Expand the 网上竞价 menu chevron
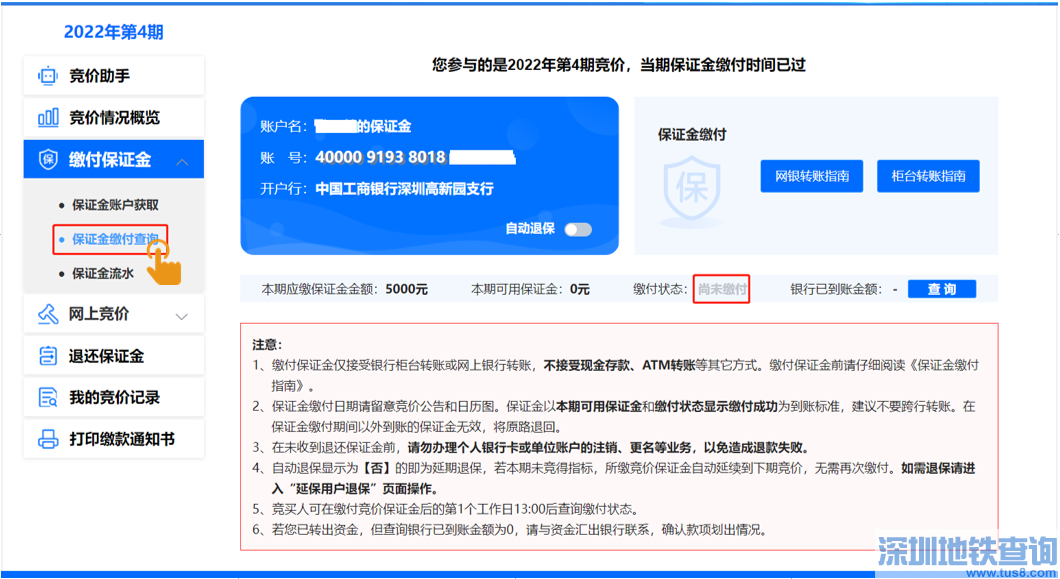The image size is (1060, 579). 181,316
